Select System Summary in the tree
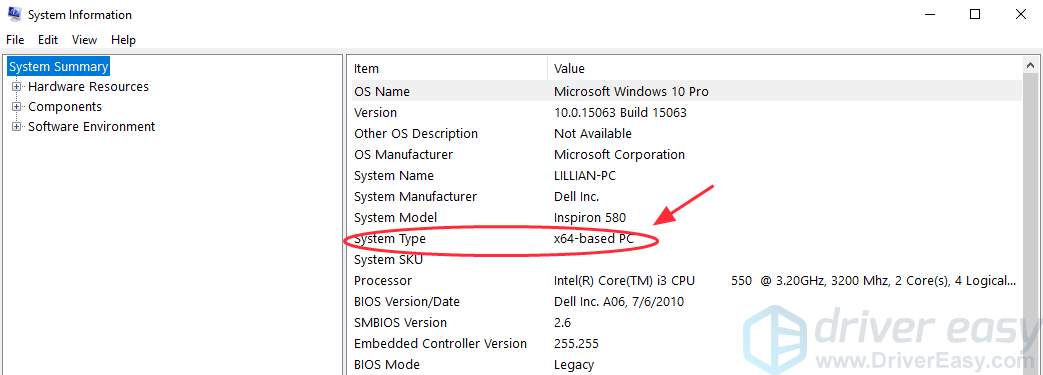Viewport: 1043px width, 375px height. [59, 66]
